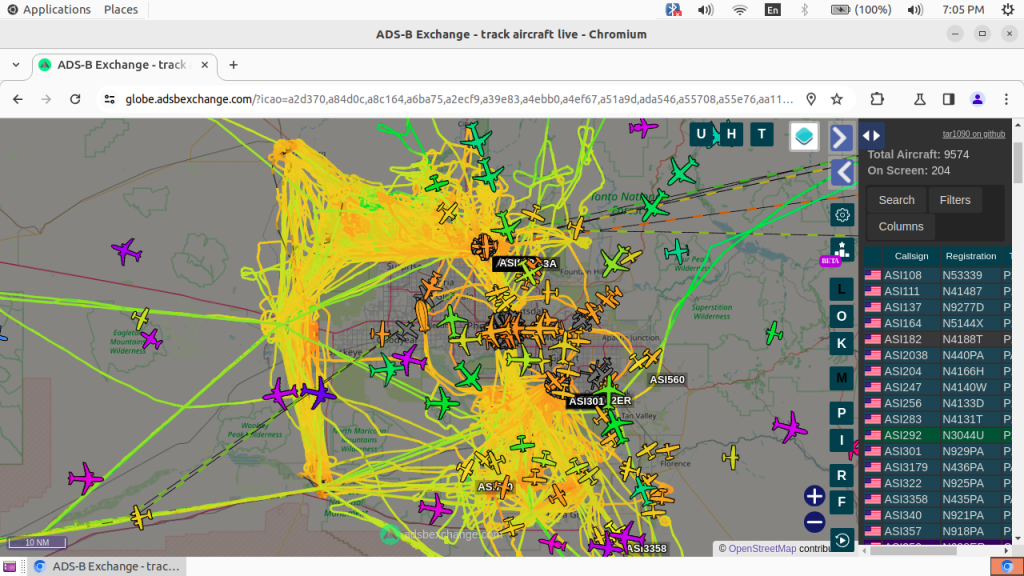The height and width of the screenshot is (576, 1024).
Task: Click the left chevron sidebar button
Action: 842,173
